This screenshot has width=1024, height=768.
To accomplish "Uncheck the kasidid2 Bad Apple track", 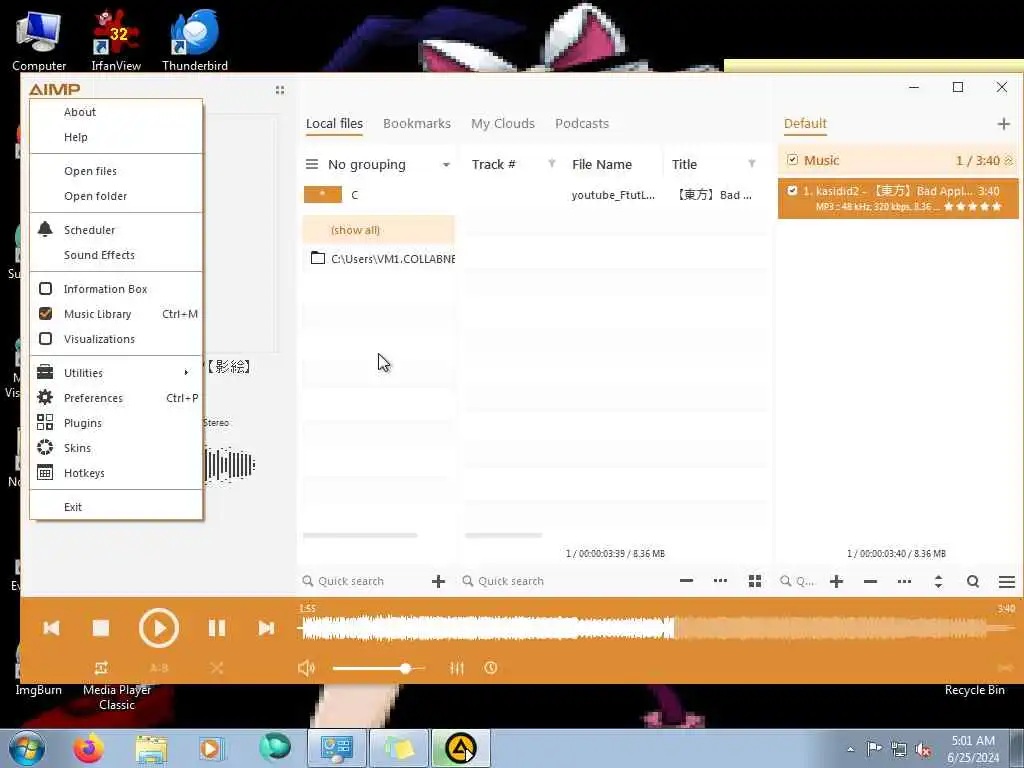I will pyautogui.click(x=792, y=191).
